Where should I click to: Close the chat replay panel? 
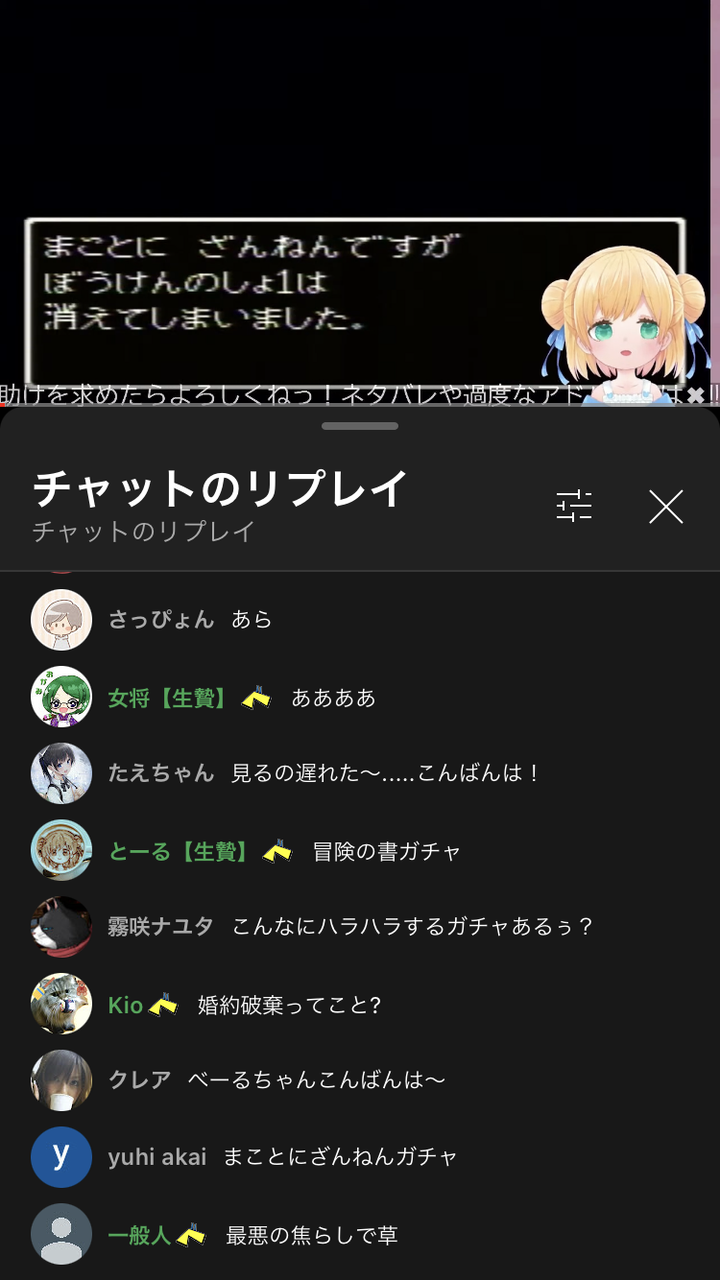coord(665,507)
